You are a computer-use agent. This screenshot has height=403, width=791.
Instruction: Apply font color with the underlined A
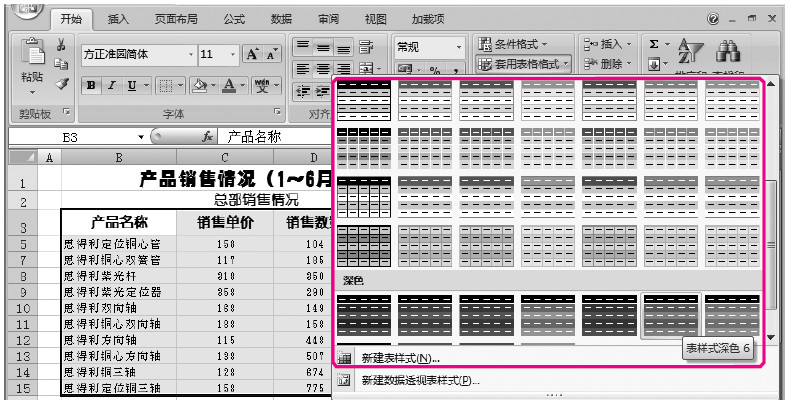coord(230,86)
